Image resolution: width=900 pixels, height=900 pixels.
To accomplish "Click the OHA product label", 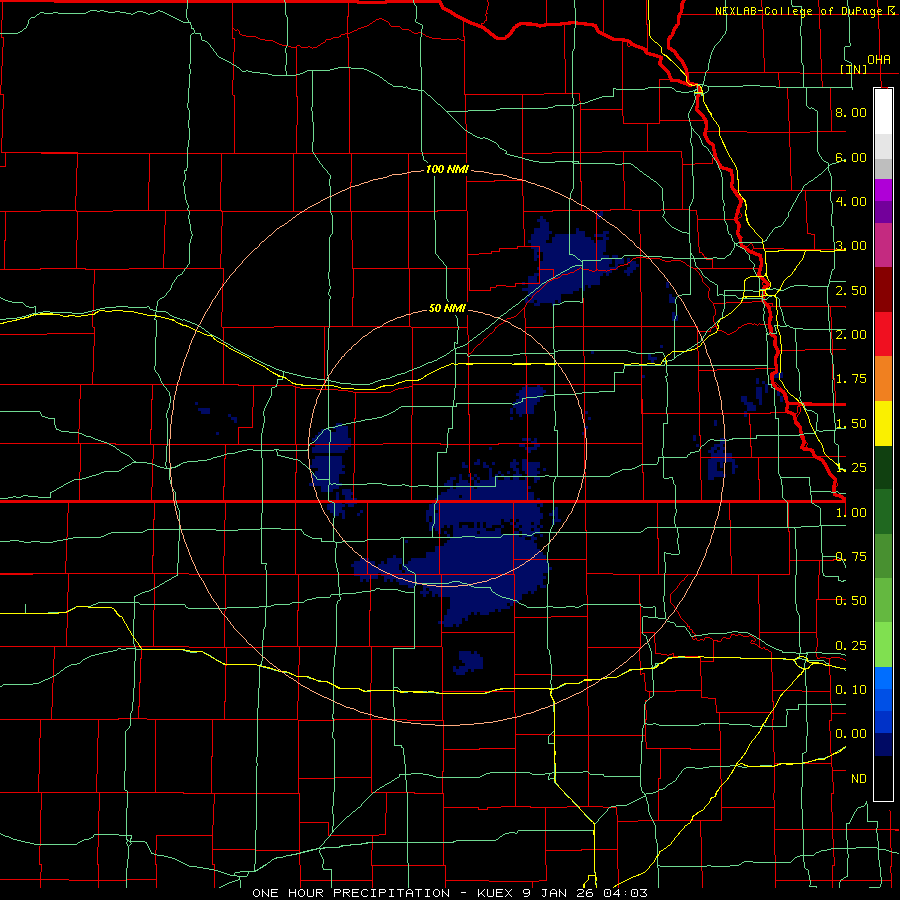I will pos(879,60).
